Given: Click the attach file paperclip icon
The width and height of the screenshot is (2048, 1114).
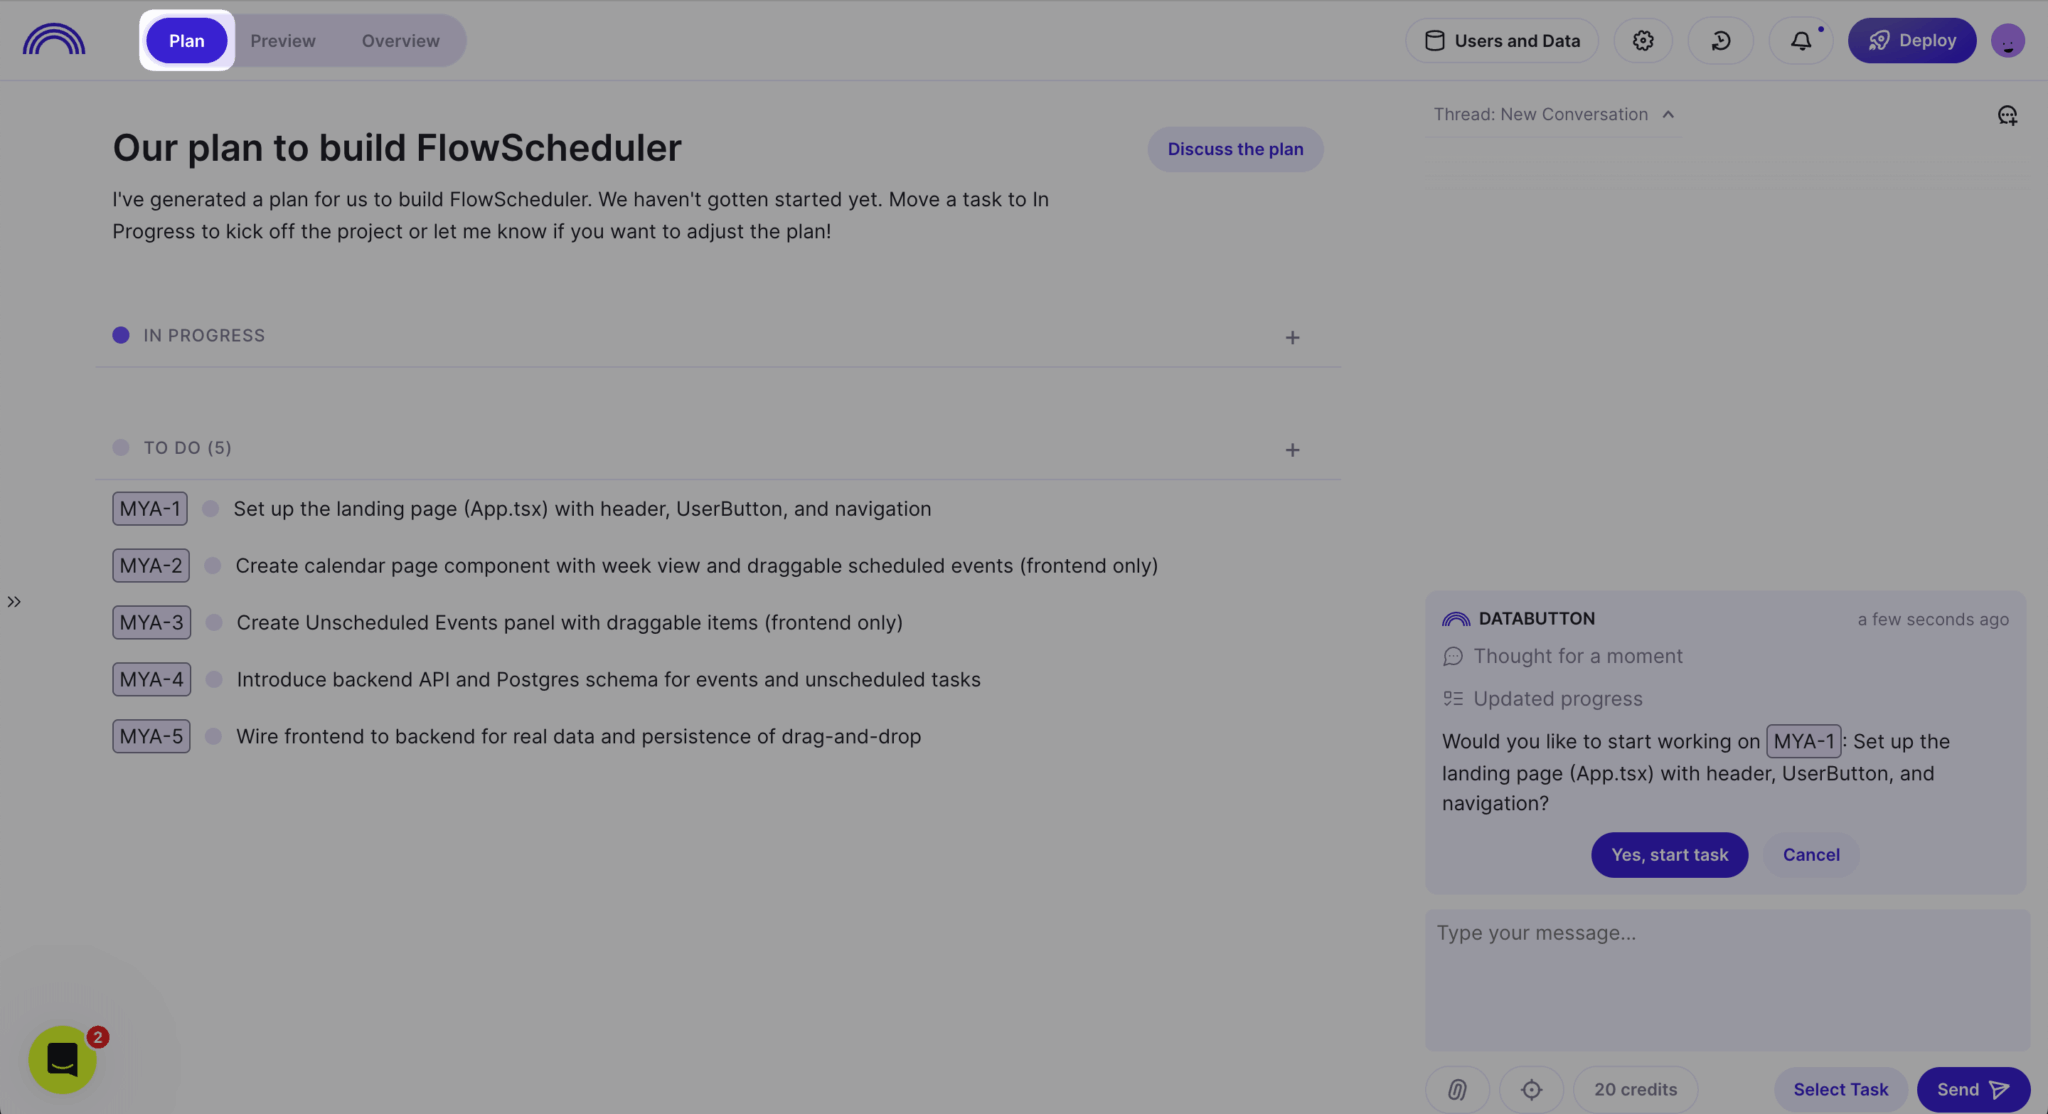Looking at the screenshot, I should 1458,1089.
